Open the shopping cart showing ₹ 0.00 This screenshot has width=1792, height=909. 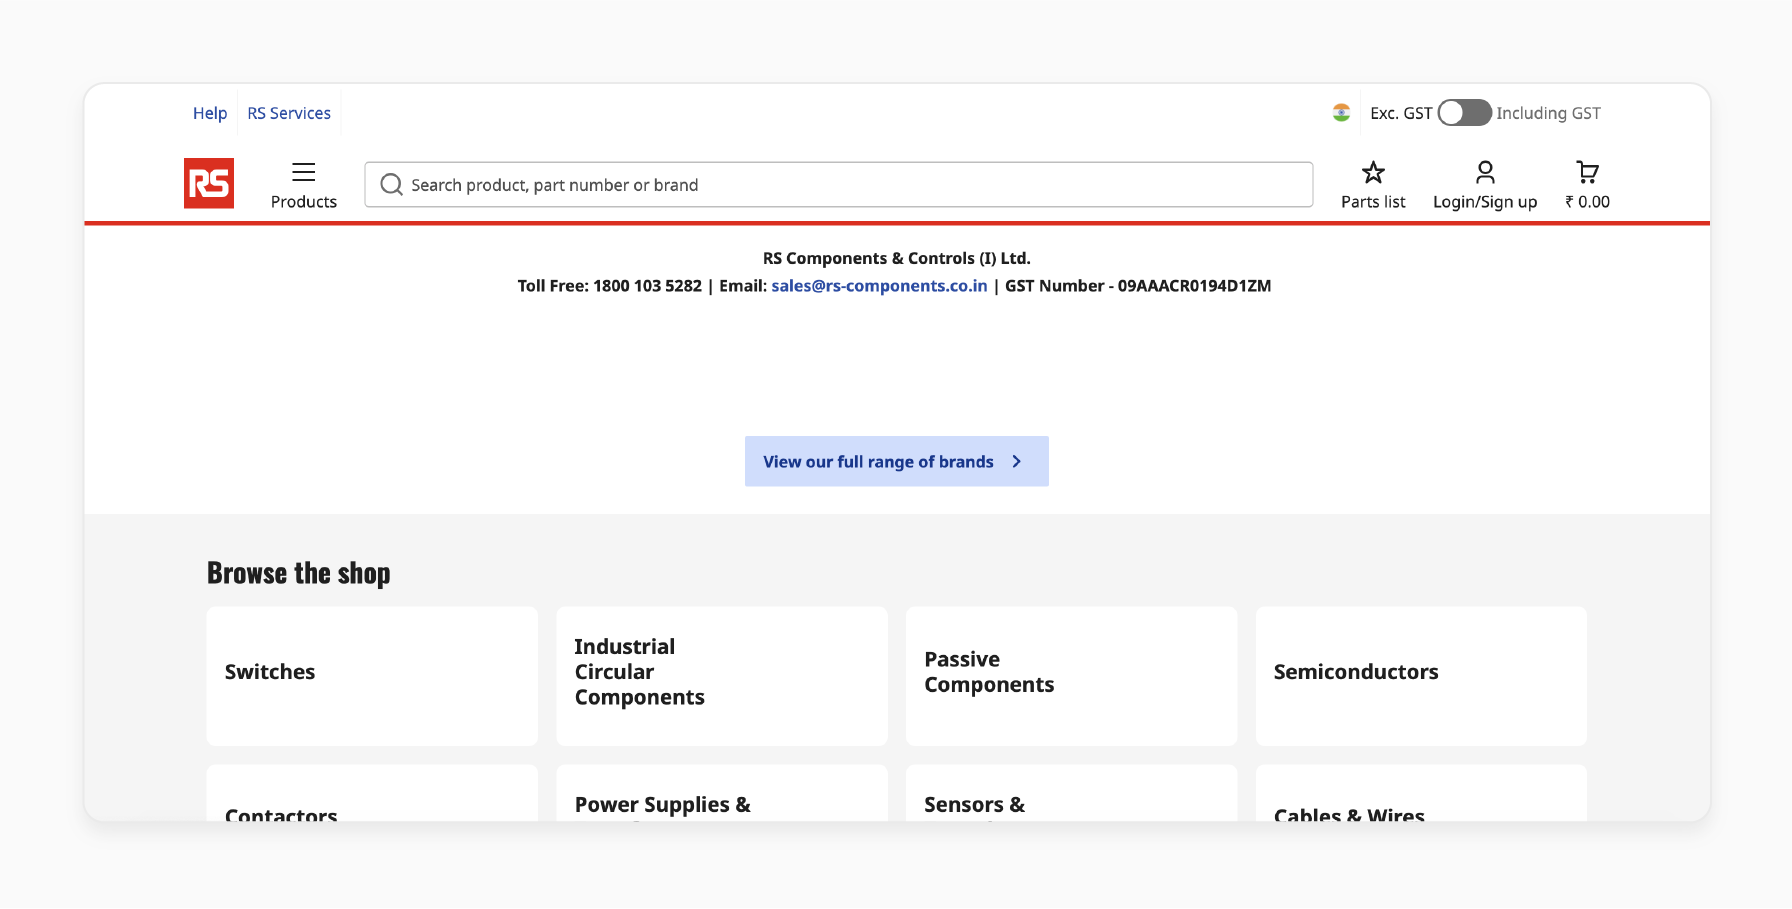coord(1587,185)
